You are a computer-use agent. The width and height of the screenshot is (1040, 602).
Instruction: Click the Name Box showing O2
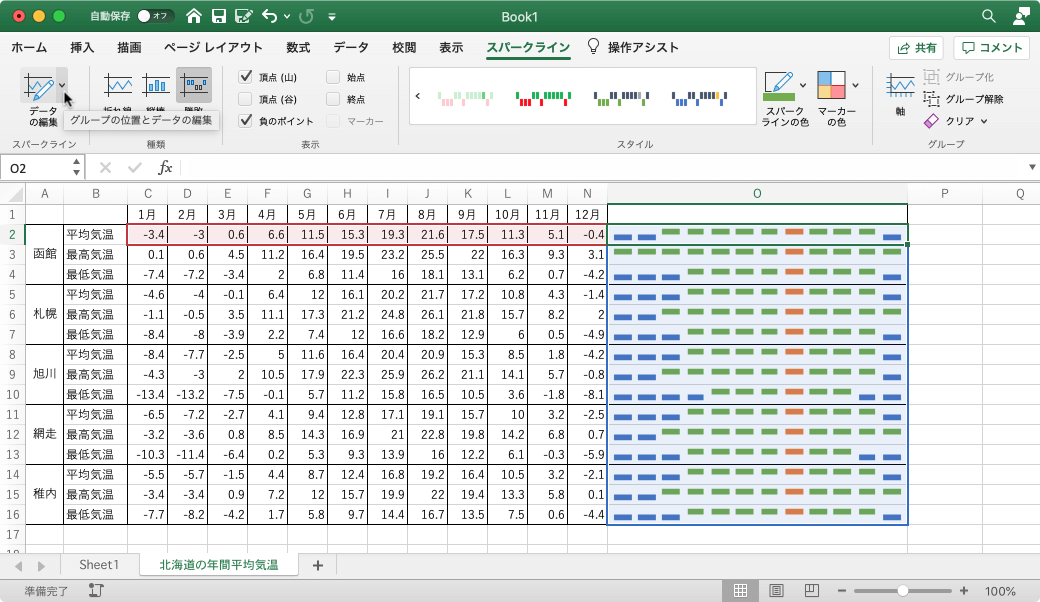[x=36, y=168]
